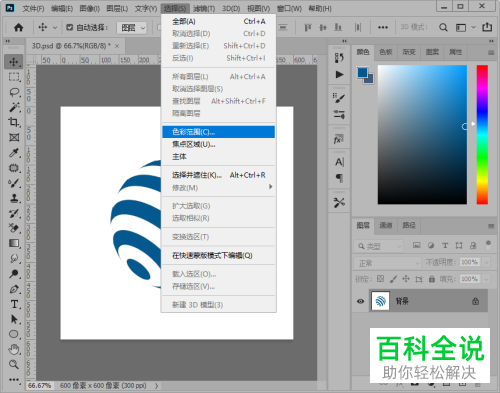This screenshot has width=500, height=393.
Task: Toggle type layer filter T icon
Action: 445,246
